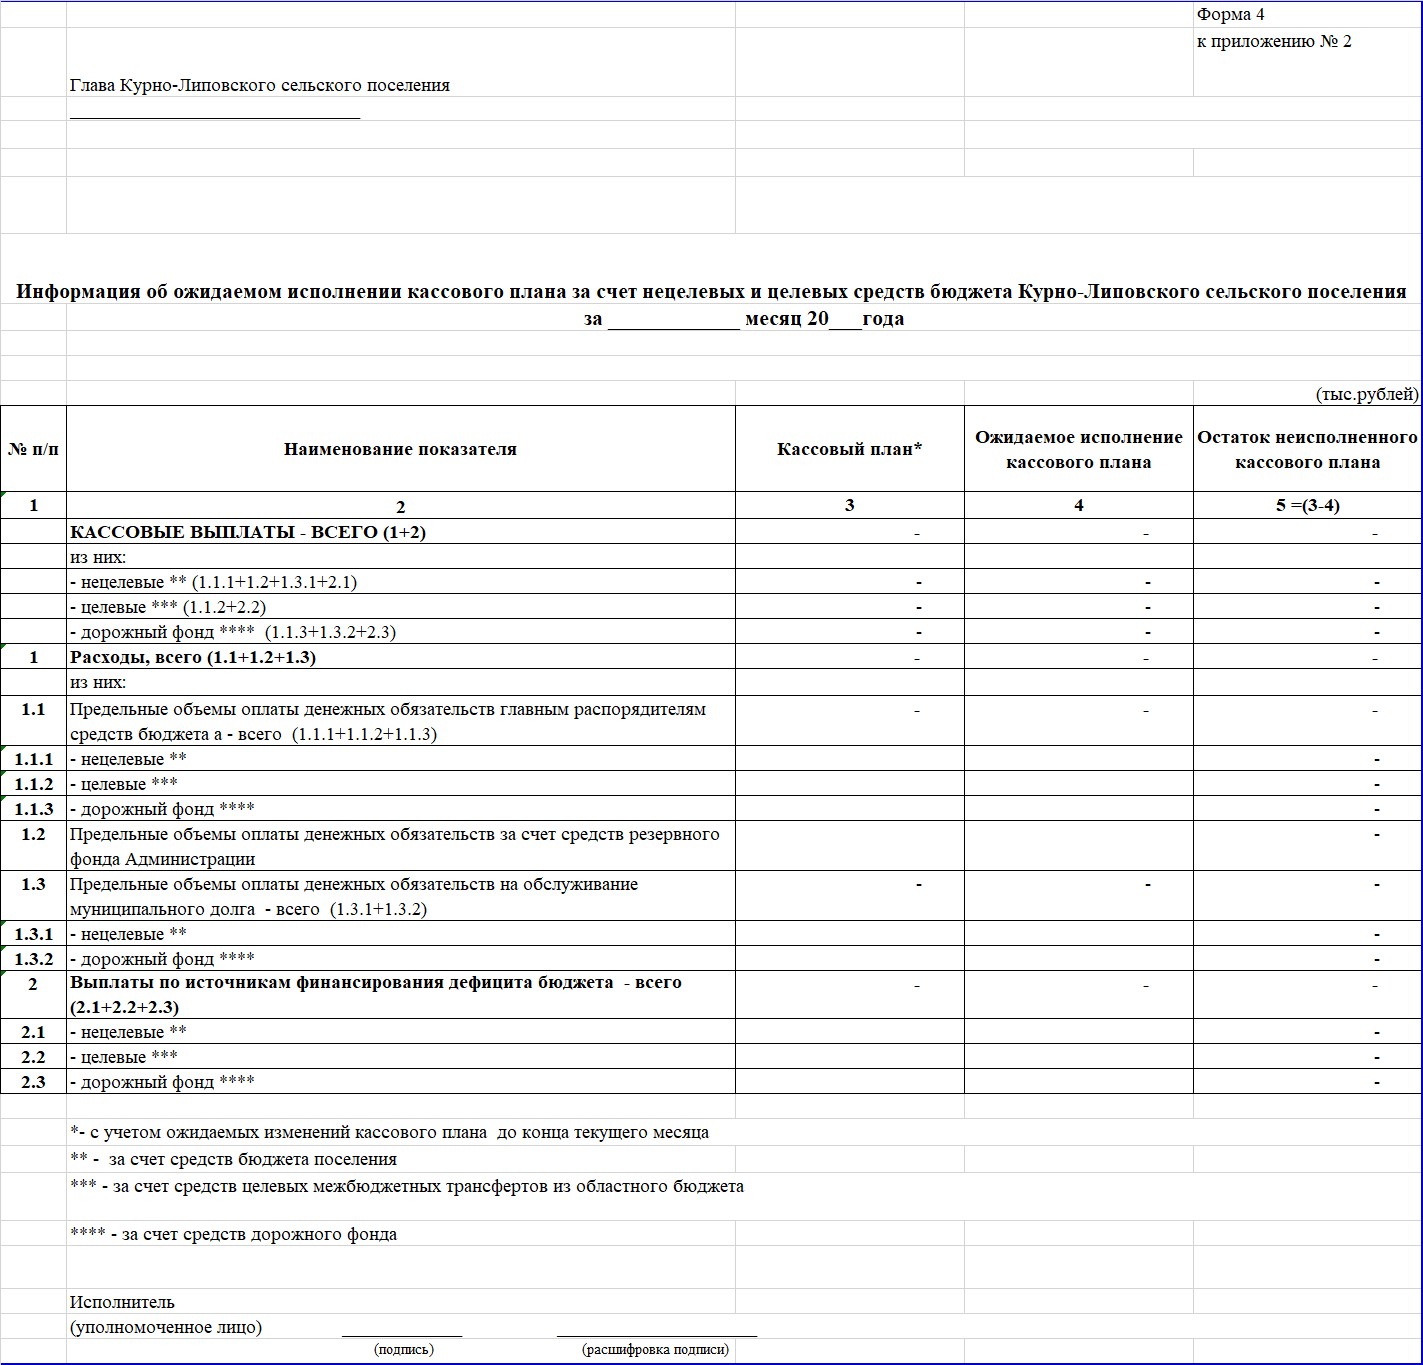Click the "Кассовый план*" column header
This screenshot has width=1423, height=1365.
[849, 449]
